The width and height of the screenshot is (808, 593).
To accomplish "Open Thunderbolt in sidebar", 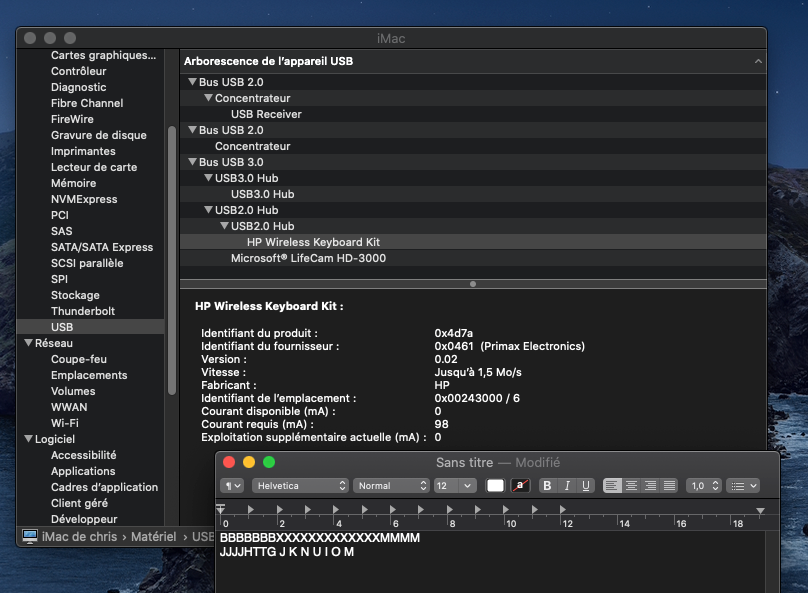I will [82, 311].
